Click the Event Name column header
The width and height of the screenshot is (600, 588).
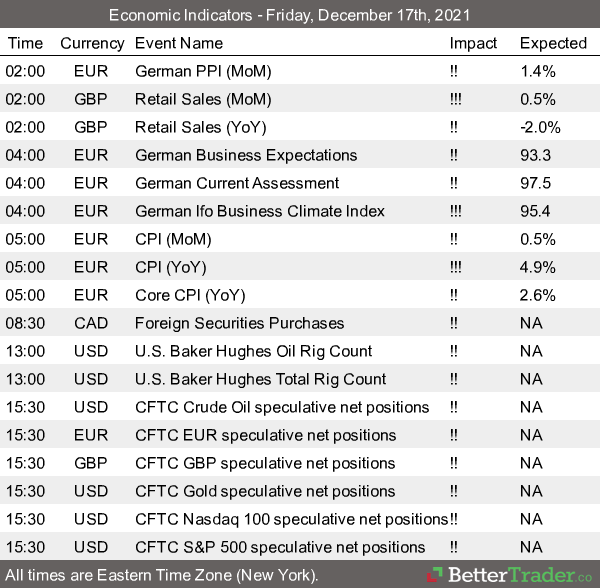pyautogui.click(x=179, y=43)
